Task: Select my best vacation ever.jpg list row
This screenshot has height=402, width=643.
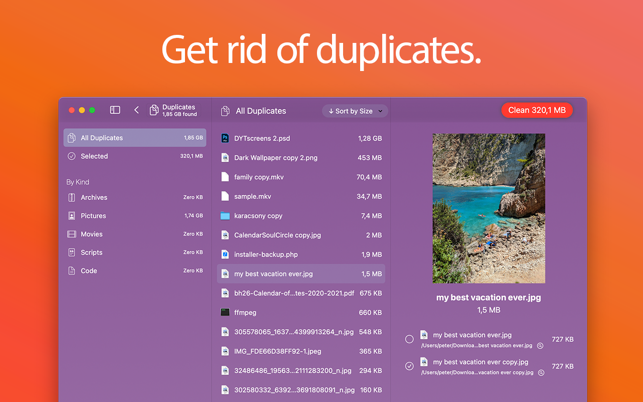Action: [x=301, y=274]
